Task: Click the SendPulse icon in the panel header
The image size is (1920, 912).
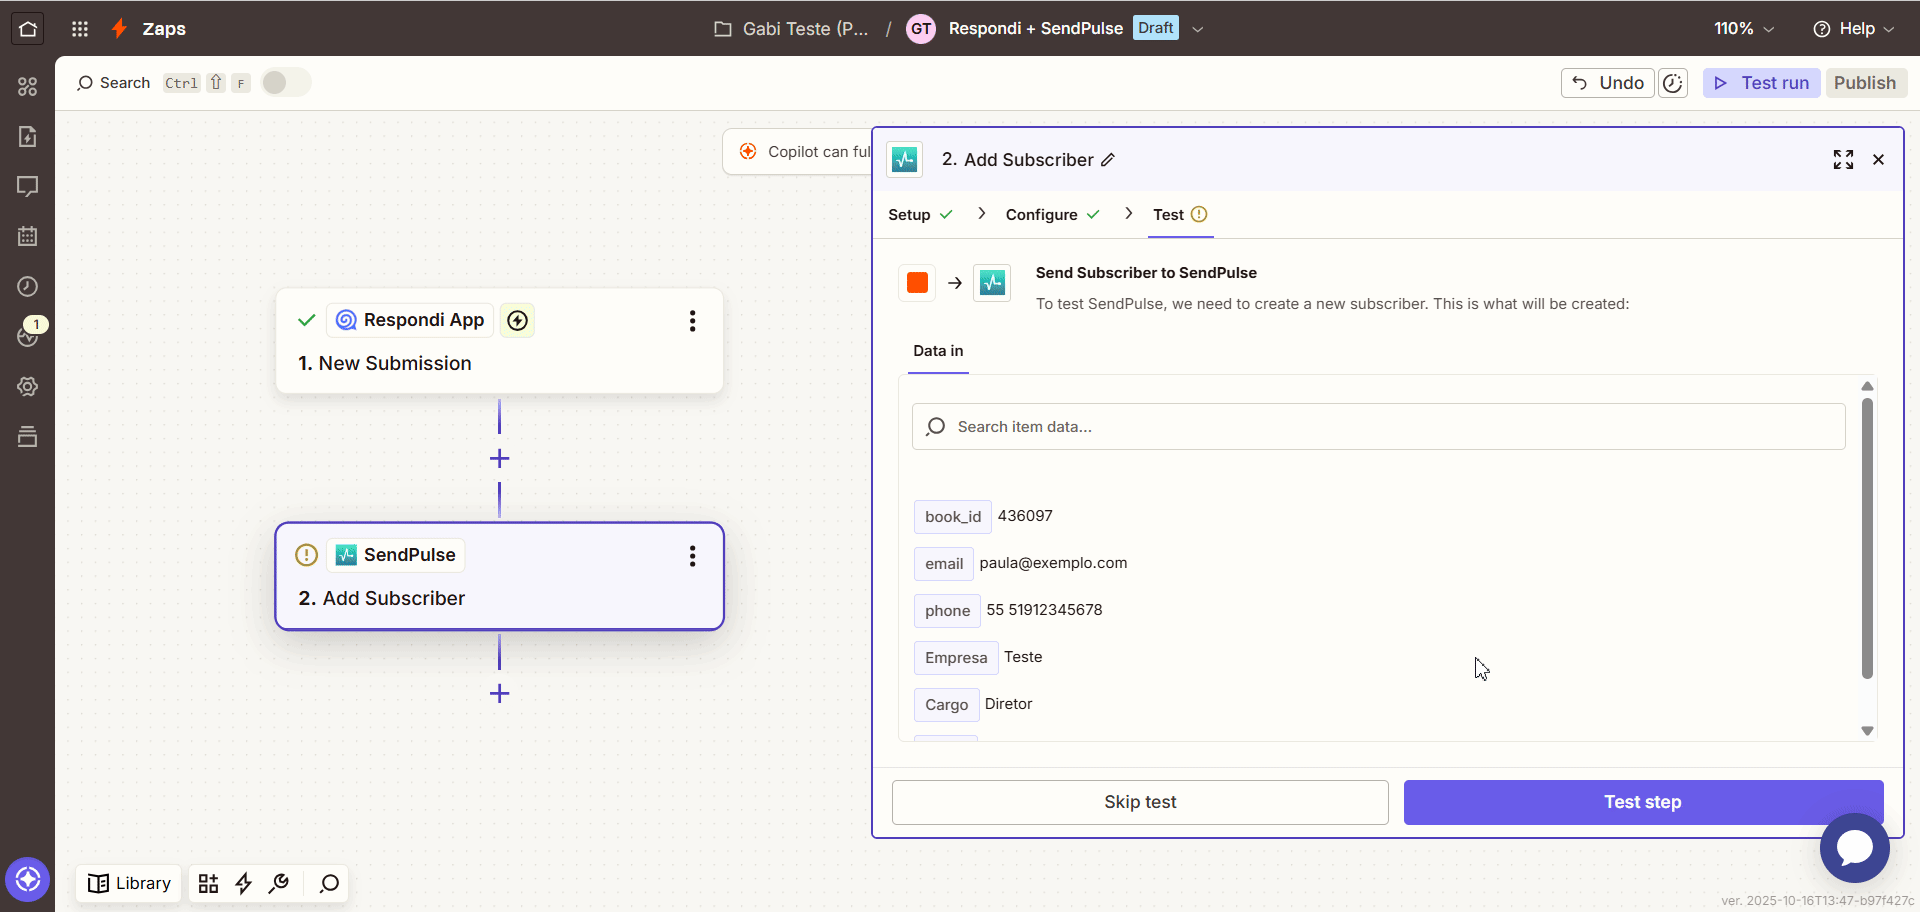Action: point(905,160)
